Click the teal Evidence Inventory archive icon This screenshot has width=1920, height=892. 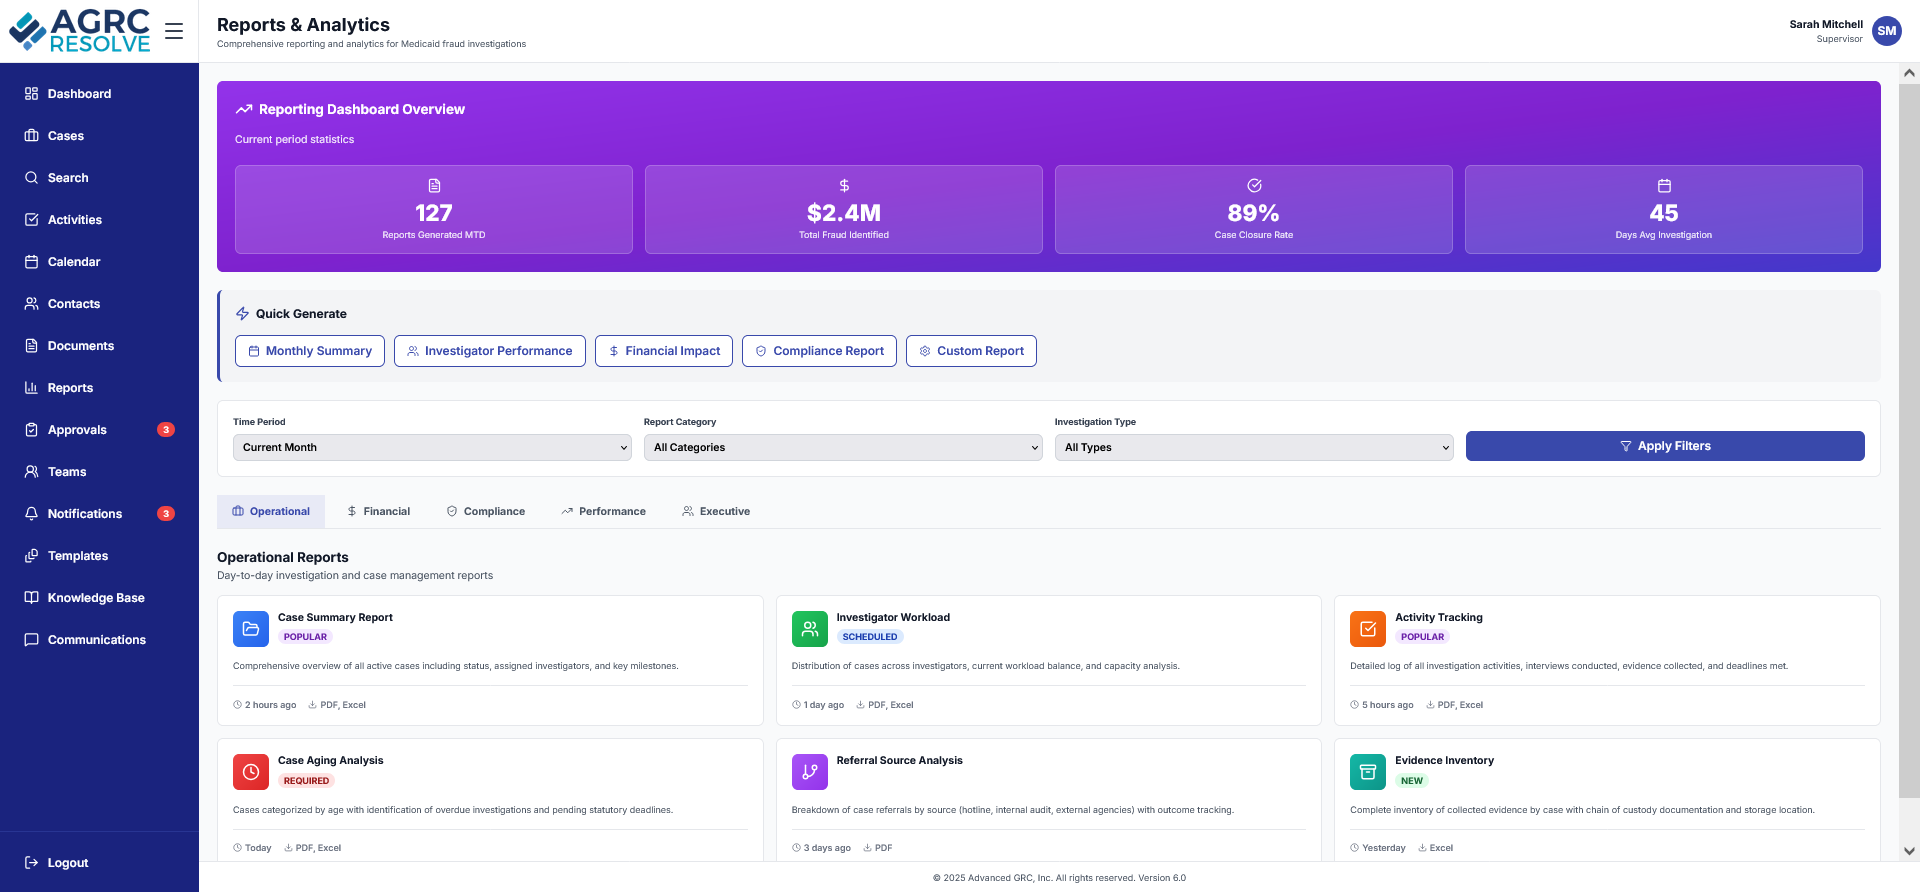click(x=1367, y=772)
